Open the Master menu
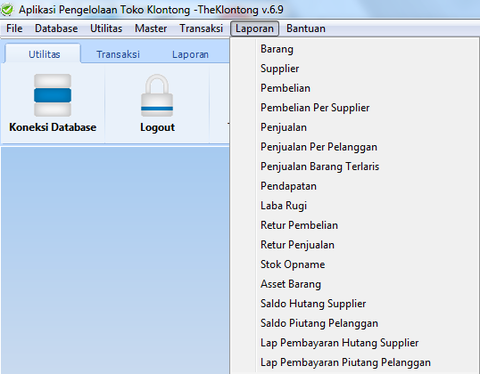 (x=151, y=28)
